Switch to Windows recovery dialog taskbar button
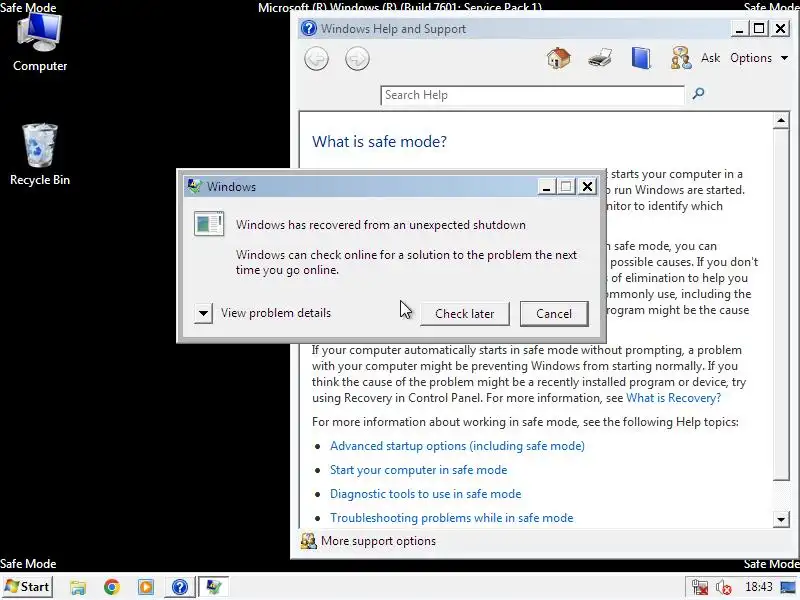This screenshot has width=800, height=600. (x=213, y=587)
